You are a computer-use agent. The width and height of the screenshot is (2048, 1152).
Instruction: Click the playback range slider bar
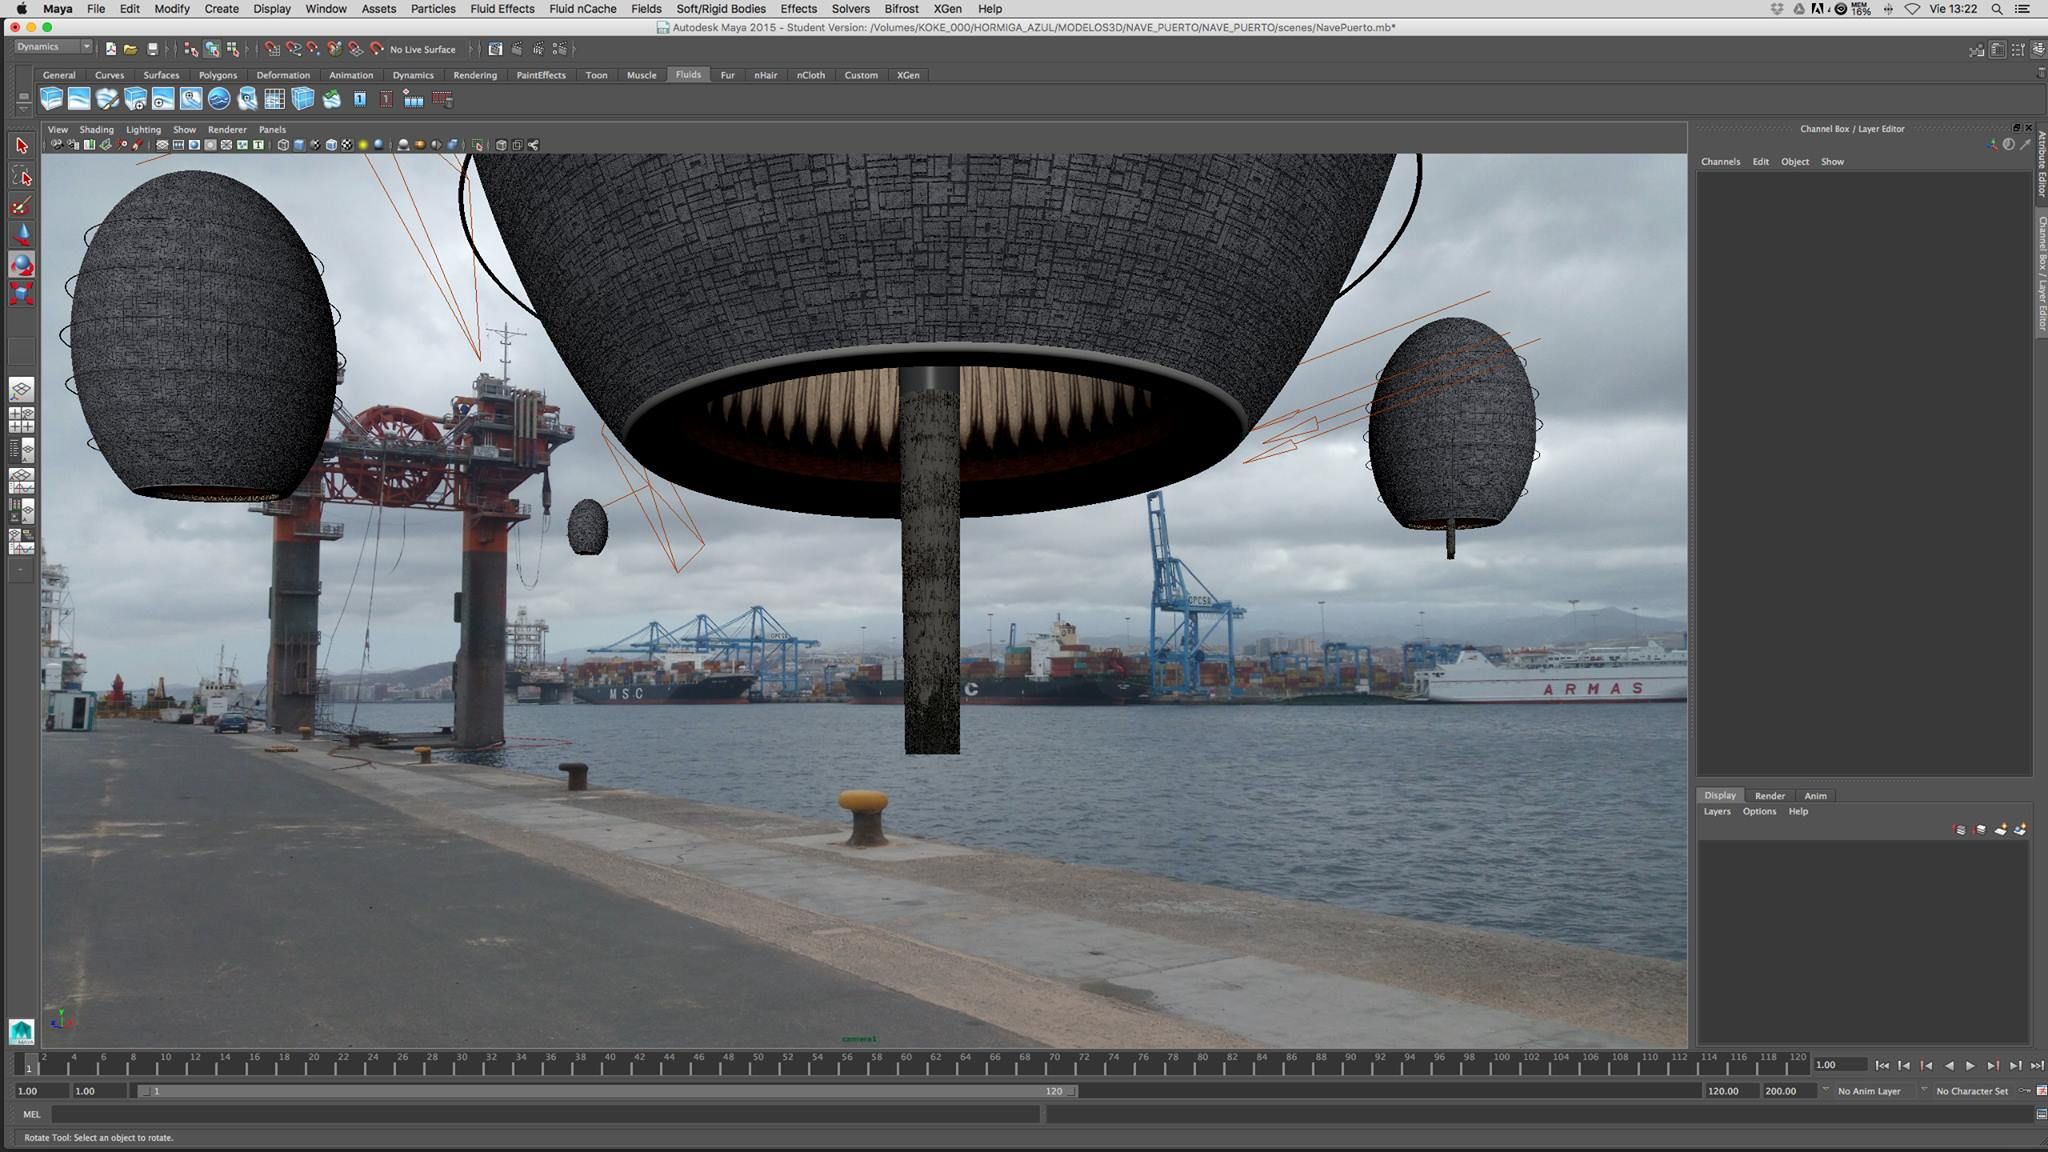(606, 1091)
